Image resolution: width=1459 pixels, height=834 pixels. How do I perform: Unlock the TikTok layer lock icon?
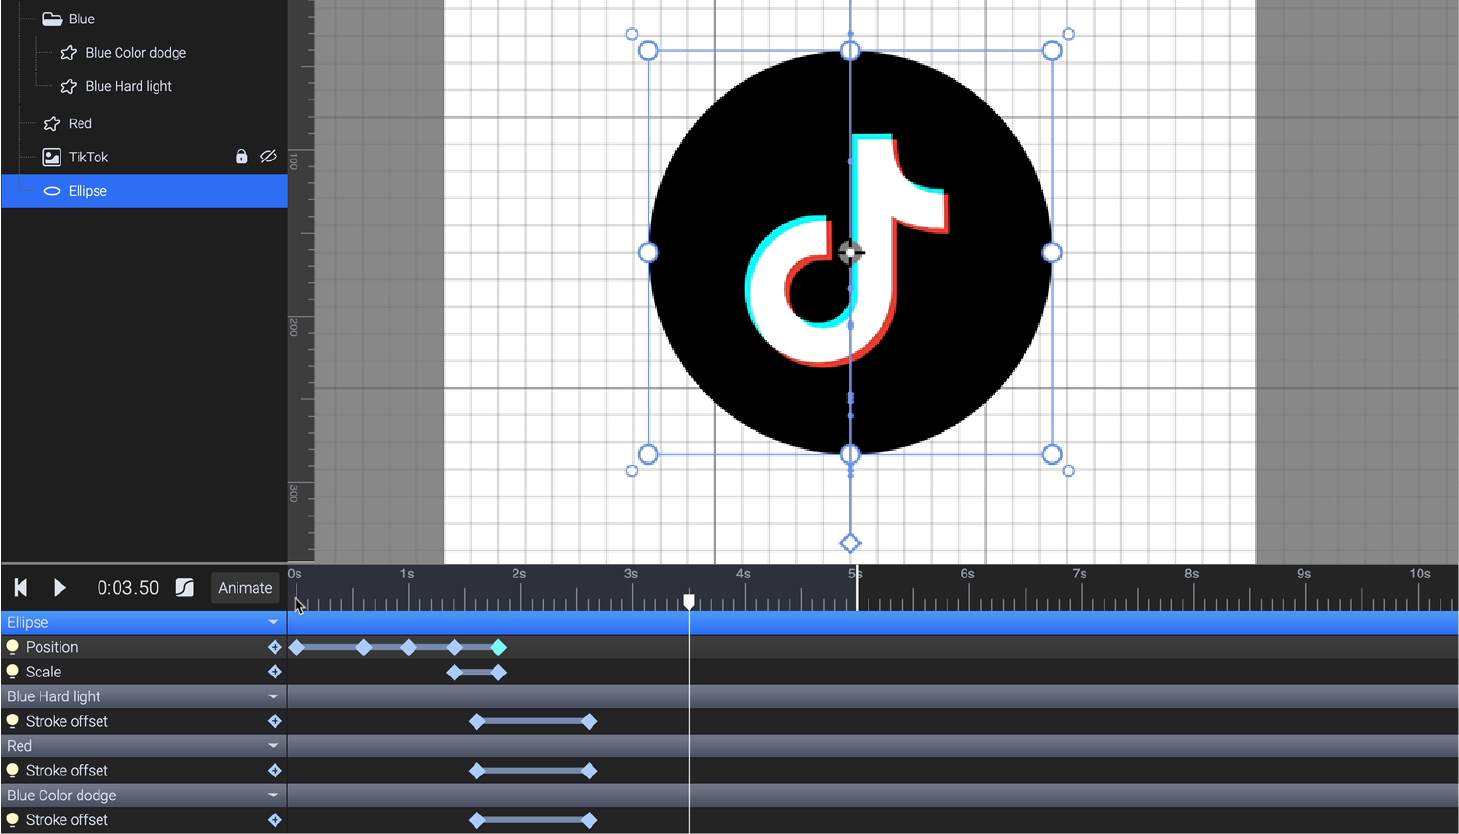[x=241, y=157]
